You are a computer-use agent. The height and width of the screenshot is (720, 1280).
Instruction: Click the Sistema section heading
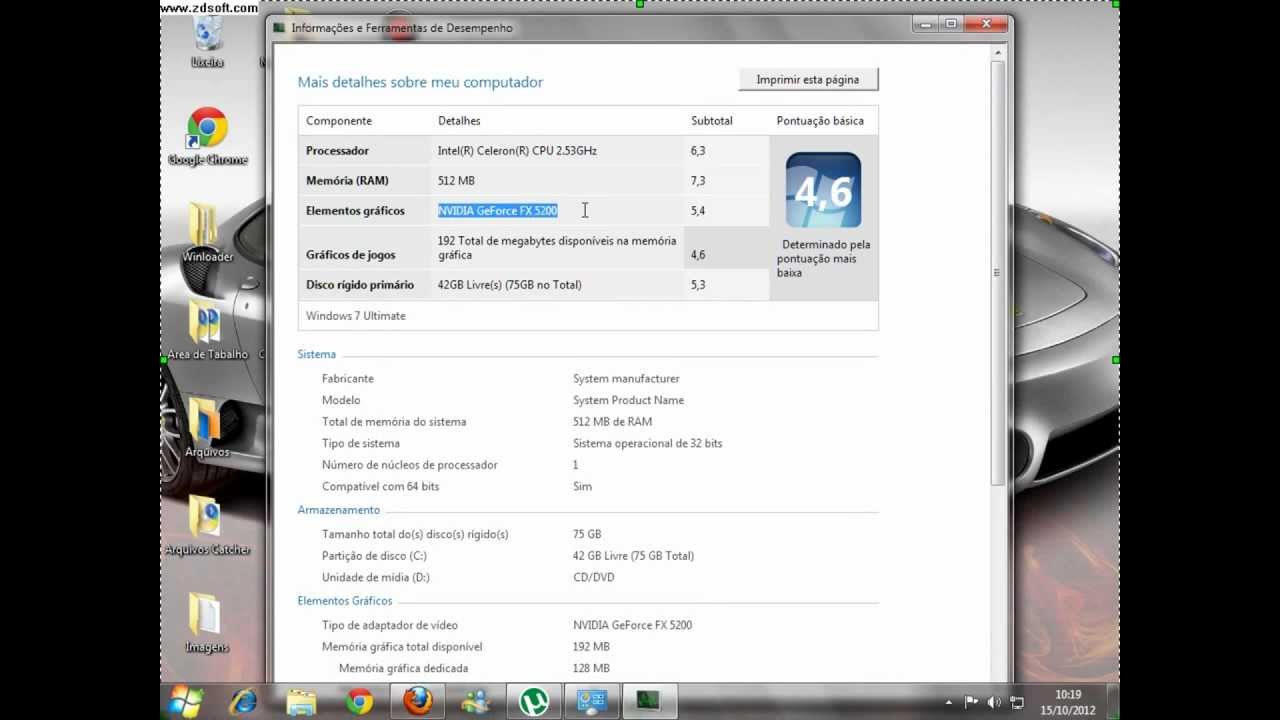click(x=317, y=354)
